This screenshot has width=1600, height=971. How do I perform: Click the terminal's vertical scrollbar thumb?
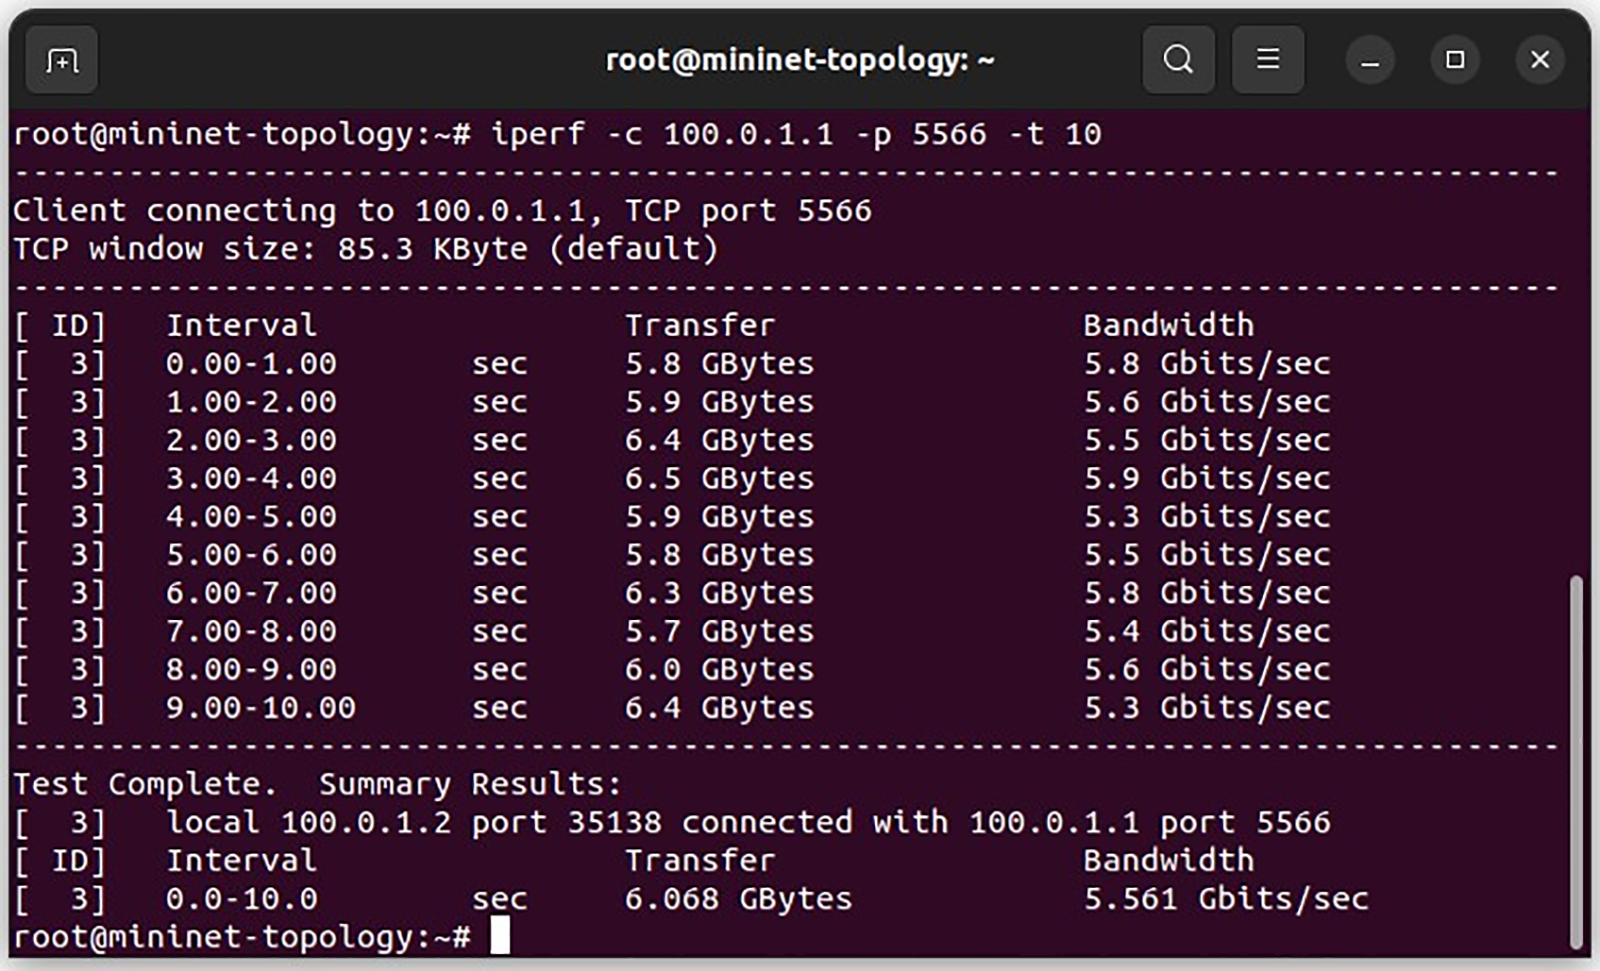pyautogui.click(x=1577, y=760)
